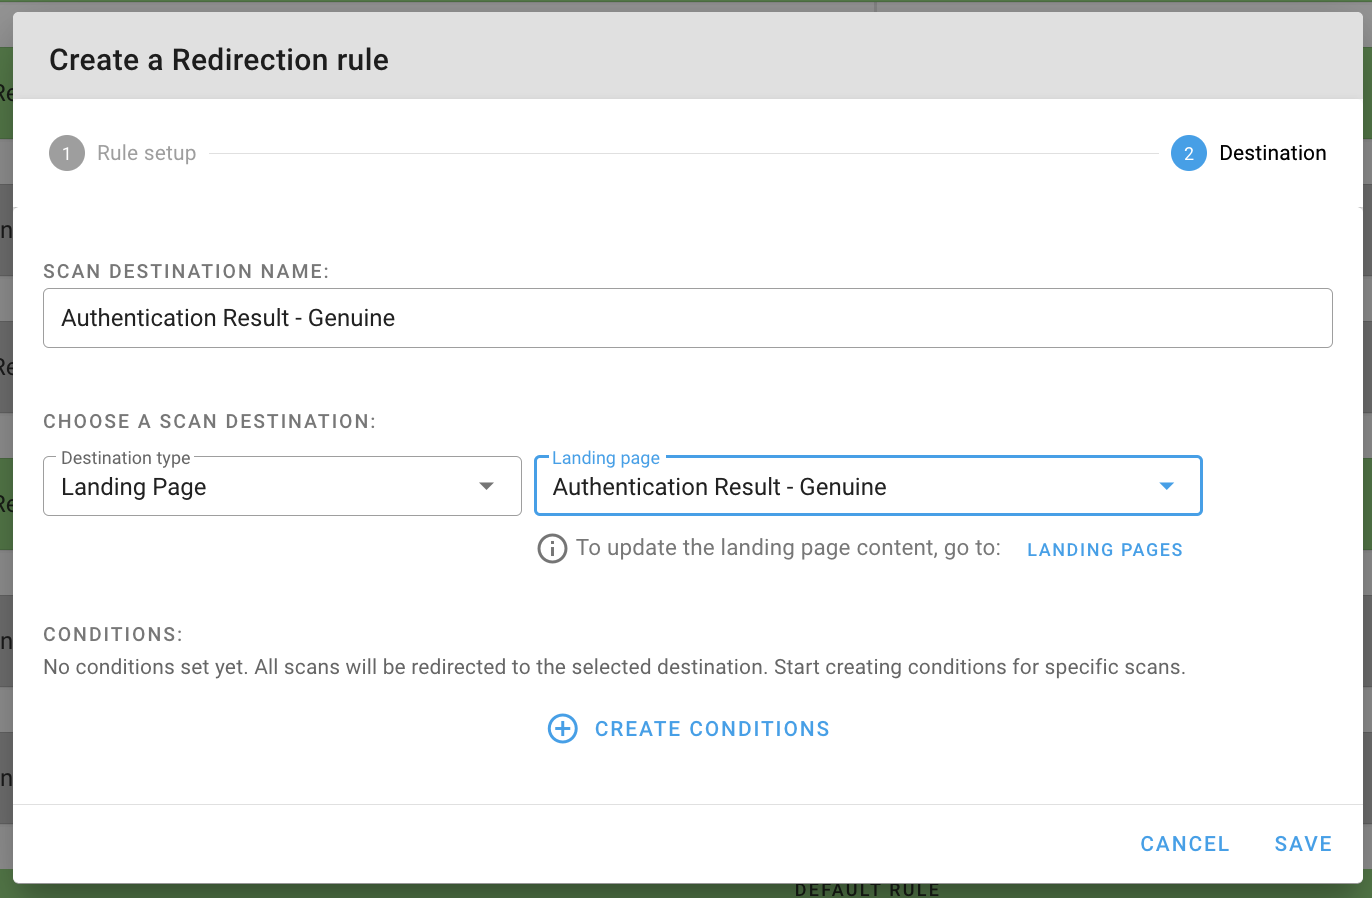
Task: Select the Destination step label
Action: [1272, 153]
